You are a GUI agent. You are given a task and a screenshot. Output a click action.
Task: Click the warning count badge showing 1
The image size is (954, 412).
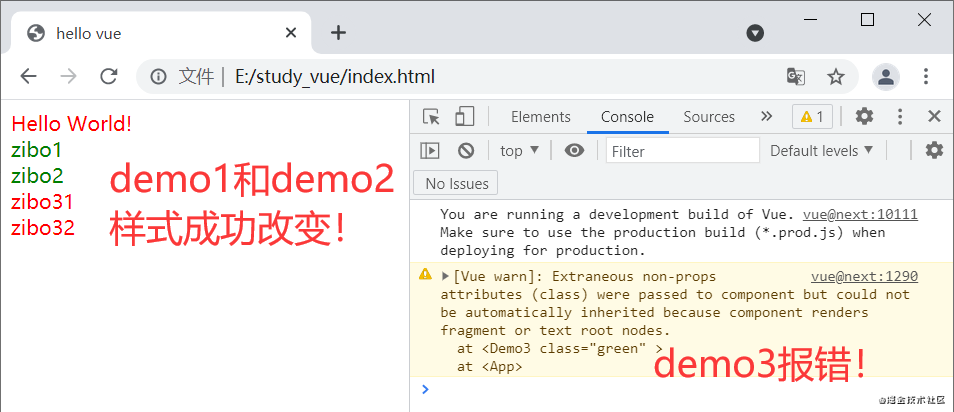coord(812,117)
